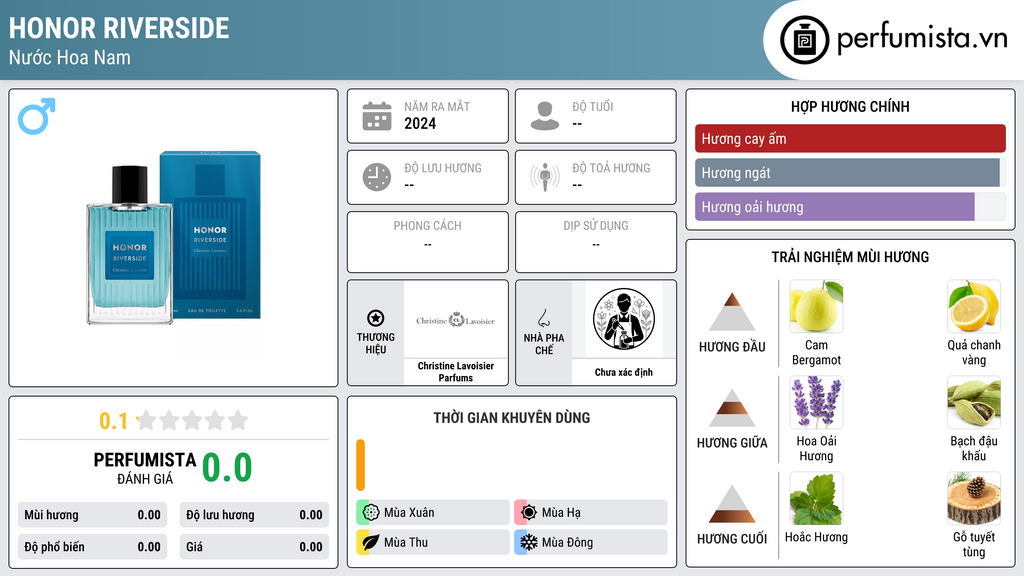Open the Quả chanh vàng note image
1024x576 pixels.
tap(974, 306)
